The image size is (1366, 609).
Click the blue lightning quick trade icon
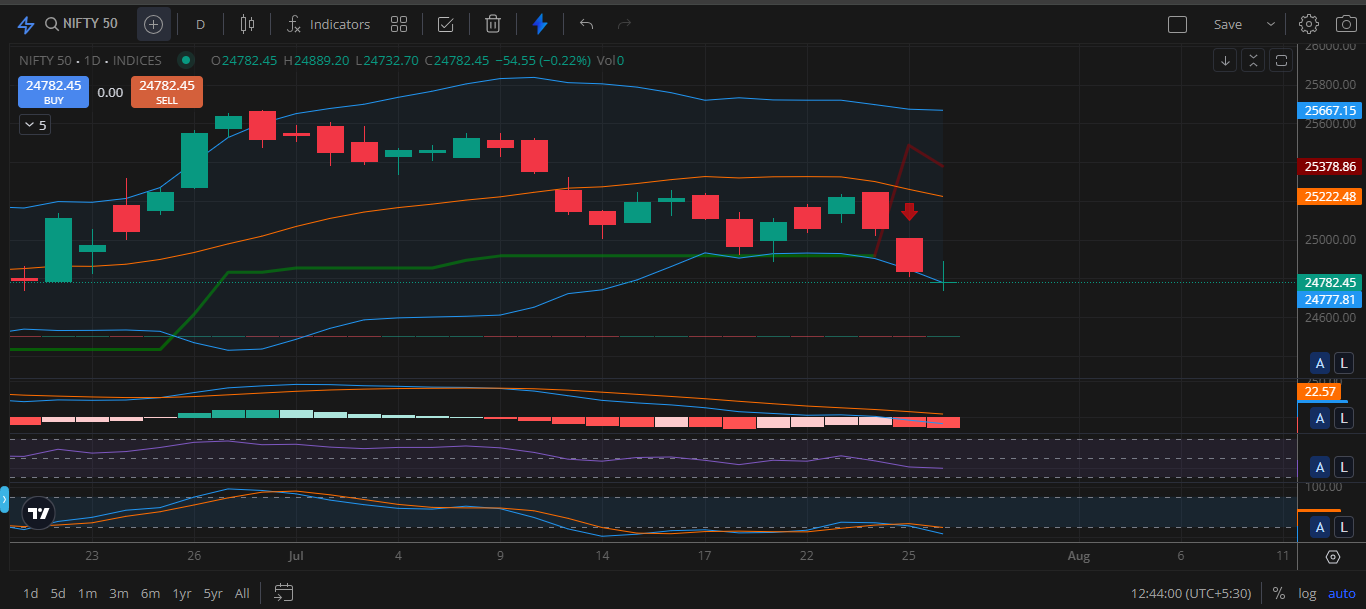point(540,24)
